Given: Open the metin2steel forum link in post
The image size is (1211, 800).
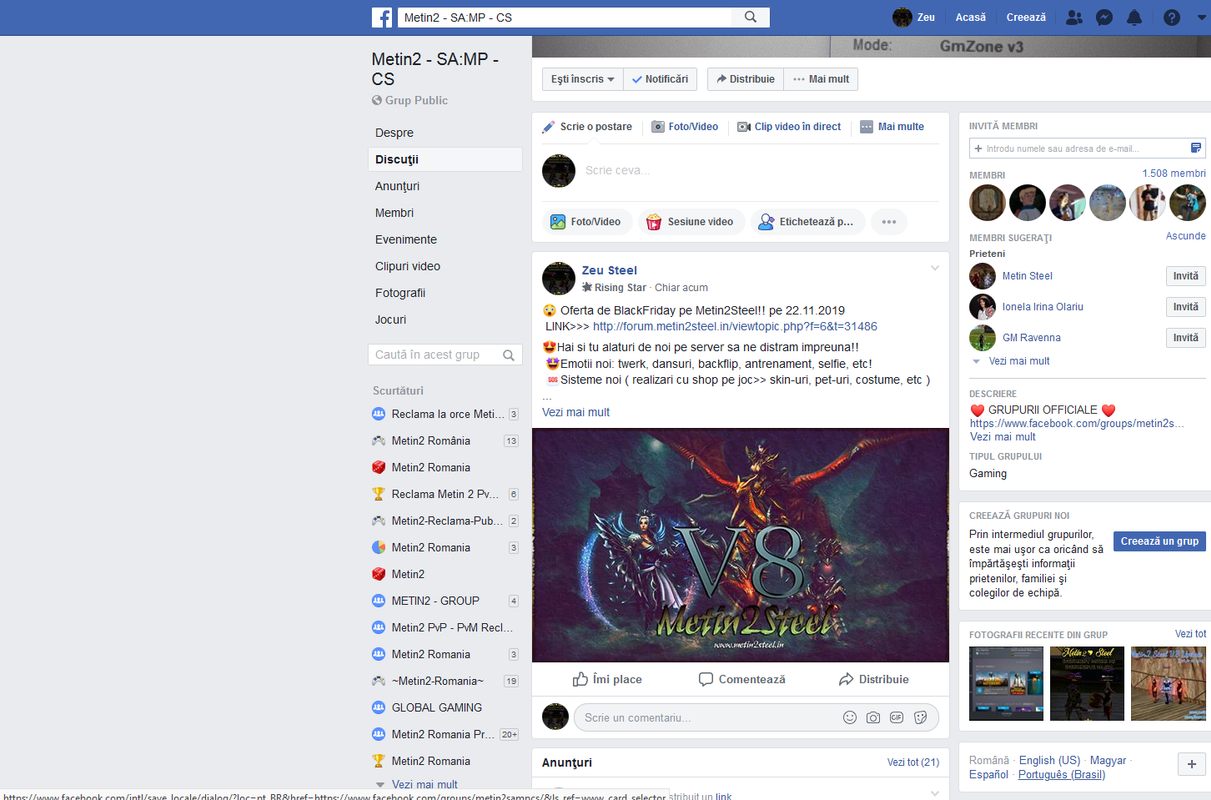Looking at the screenshot, I should click(735, 326).
